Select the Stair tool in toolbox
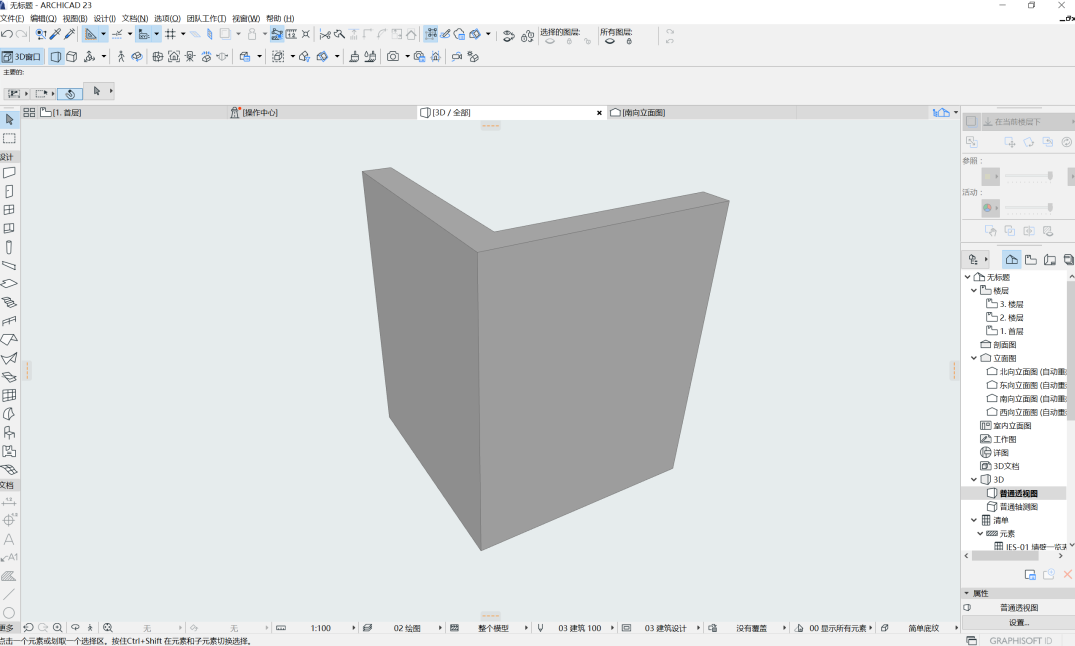Image resolution: width=1075 pixels, height=646 pixels. 9,302
